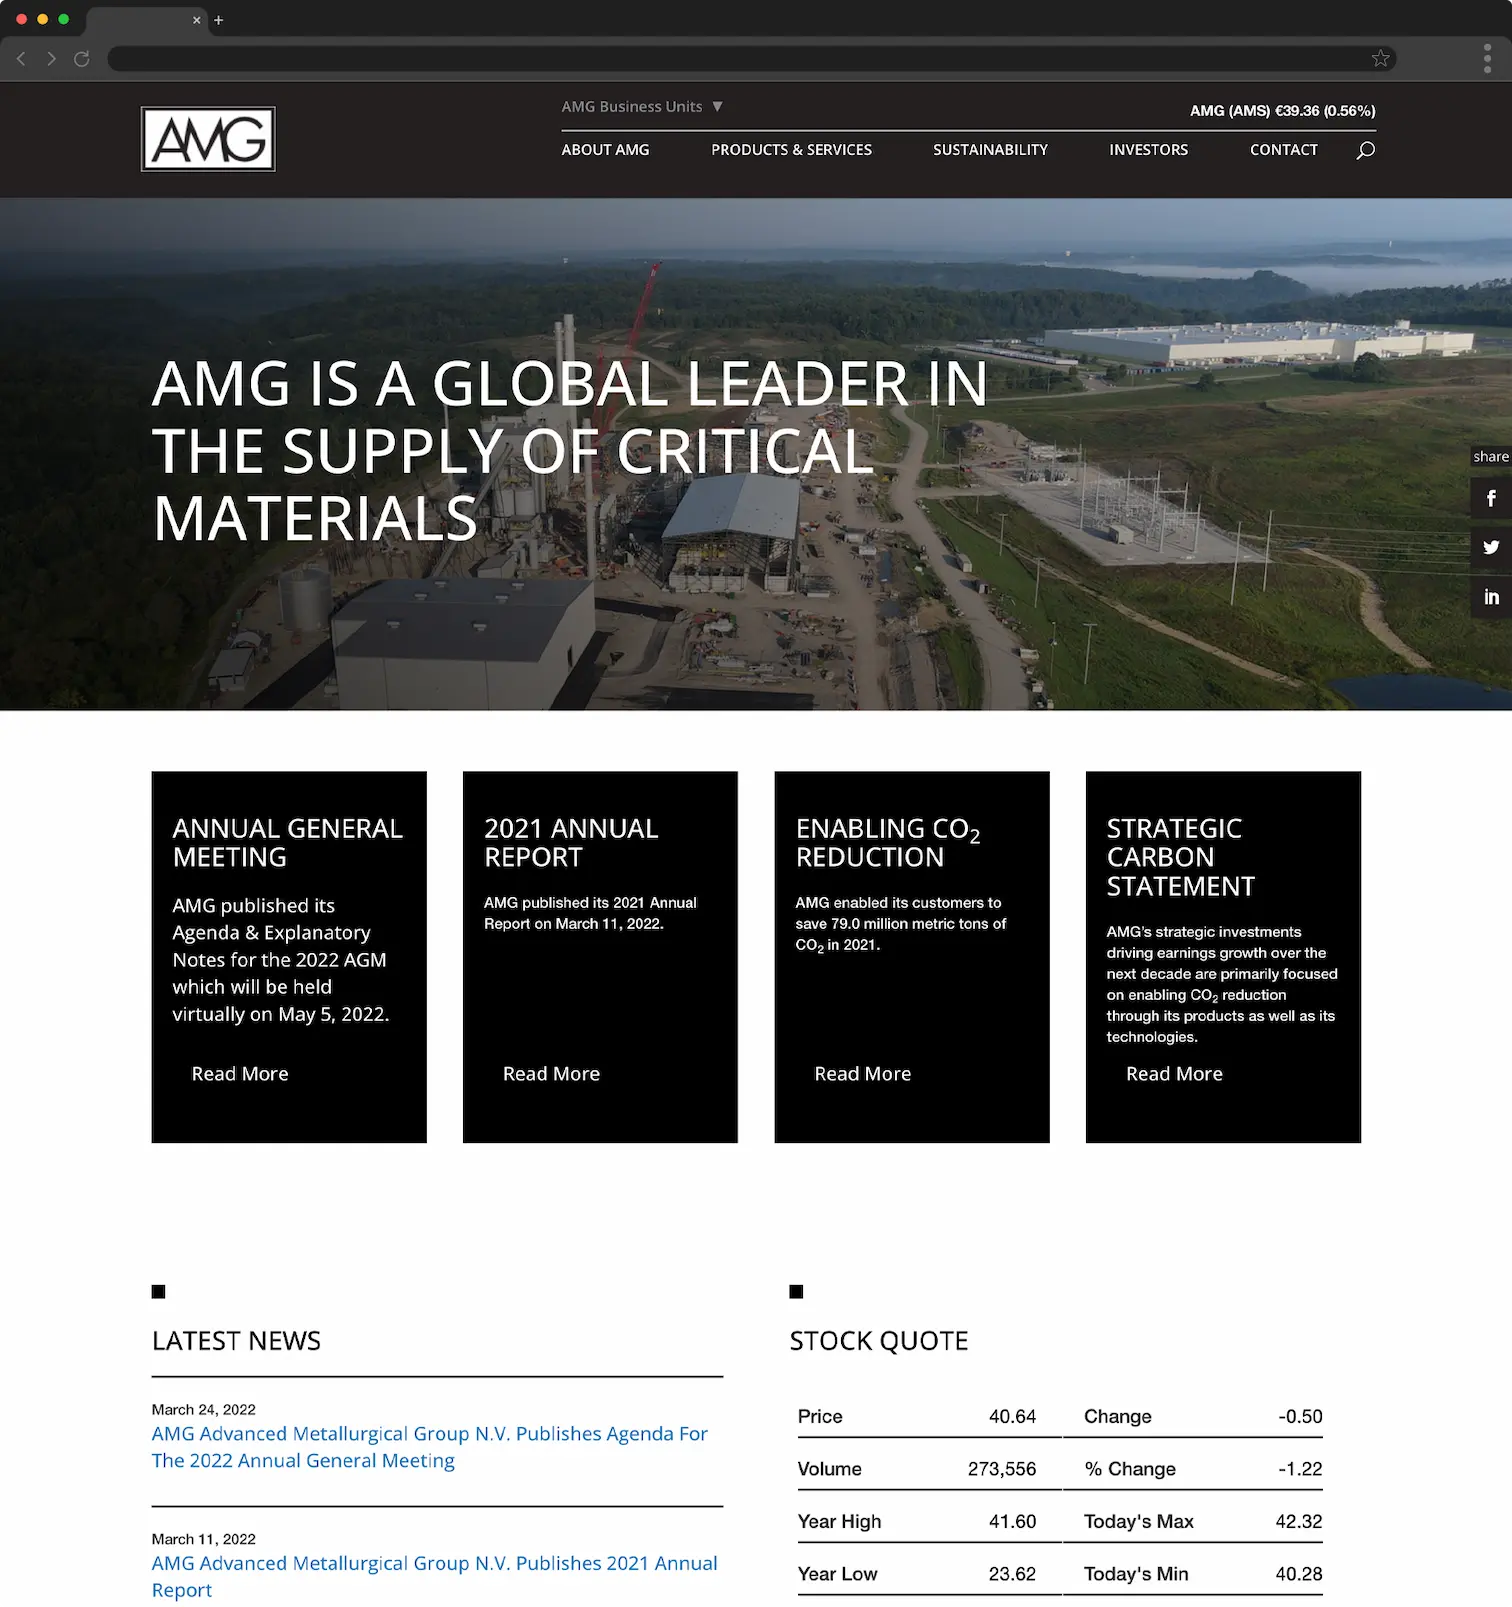Screen dimensions: 1512x1607
Task: Click the browser forward arrow
Action: tap(51, 59)
